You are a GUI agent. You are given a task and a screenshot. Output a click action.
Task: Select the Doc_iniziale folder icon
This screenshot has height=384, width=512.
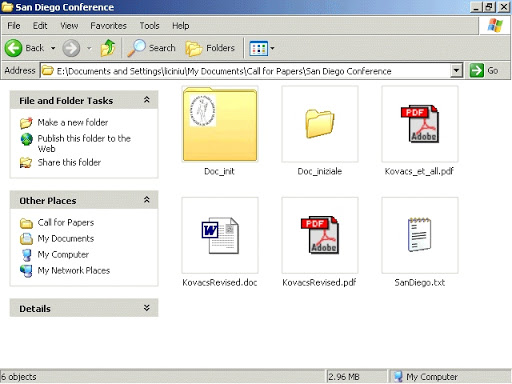pos(320,123)
